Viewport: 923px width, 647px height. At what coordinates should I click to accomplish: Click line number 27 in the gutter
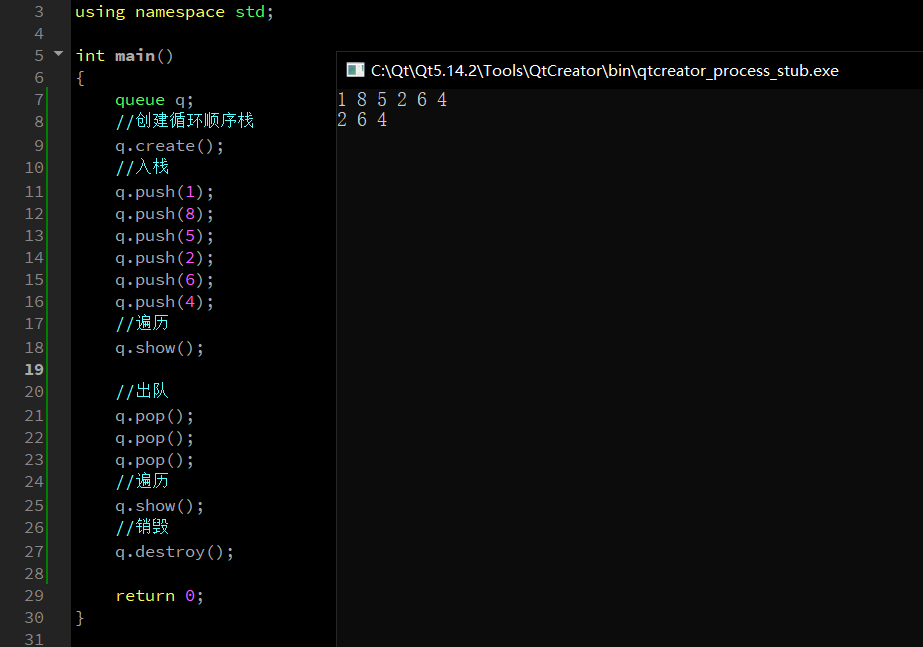click(x=34, y=552)
